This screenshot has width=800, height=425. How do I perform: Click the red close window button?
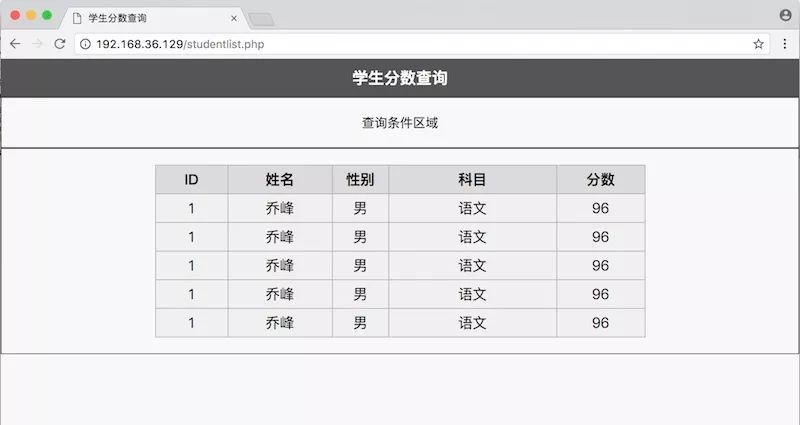point(15,15)
